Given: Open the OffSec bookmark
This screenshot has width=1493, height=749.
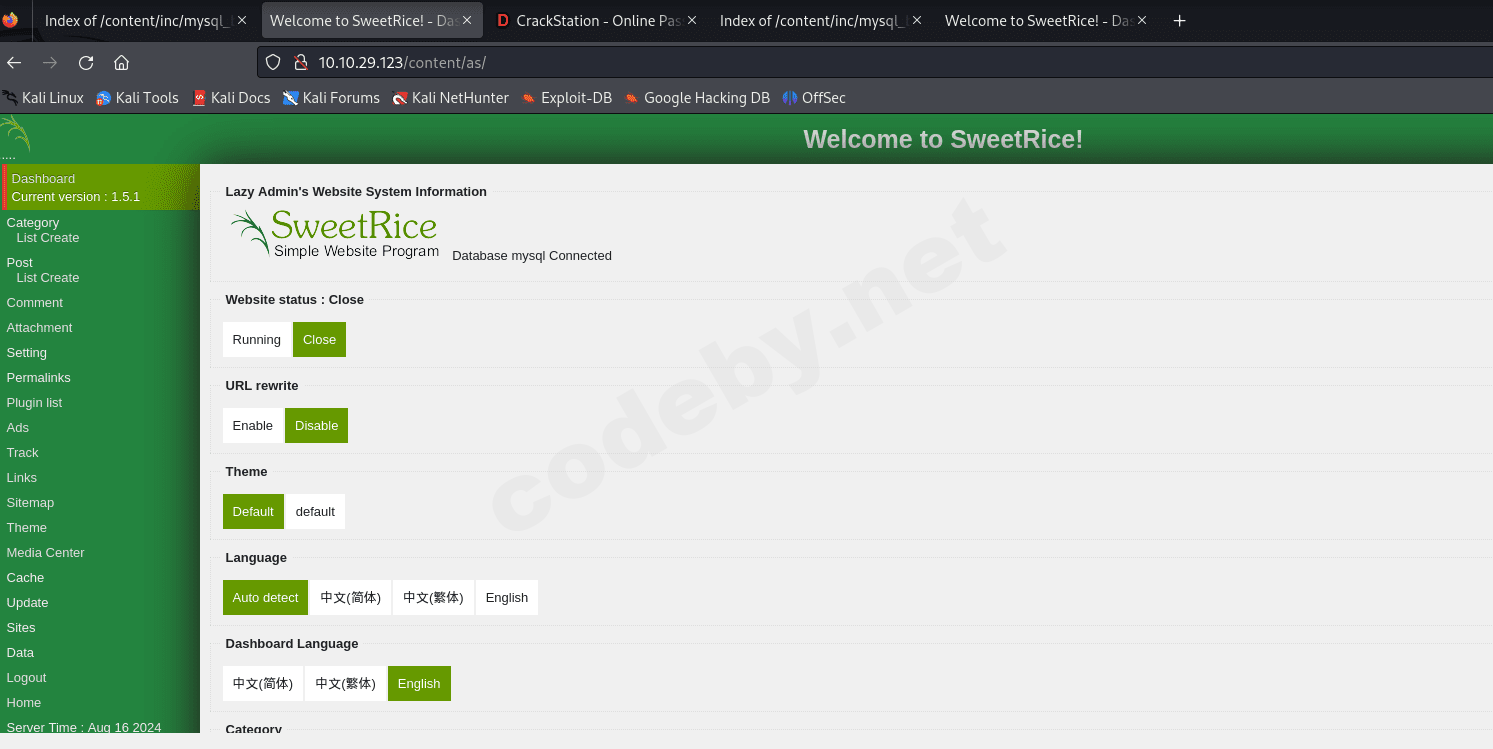Looking at the screenshot, I should pos(814,98).
